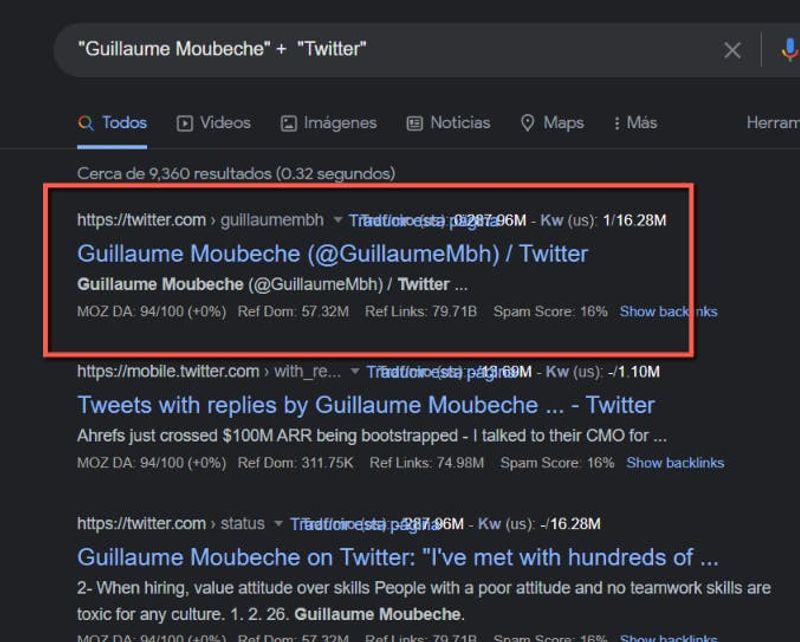Viewport: 800px width, 642px height.
Task: Open the Más menu
Action: (x=635, y=123)
